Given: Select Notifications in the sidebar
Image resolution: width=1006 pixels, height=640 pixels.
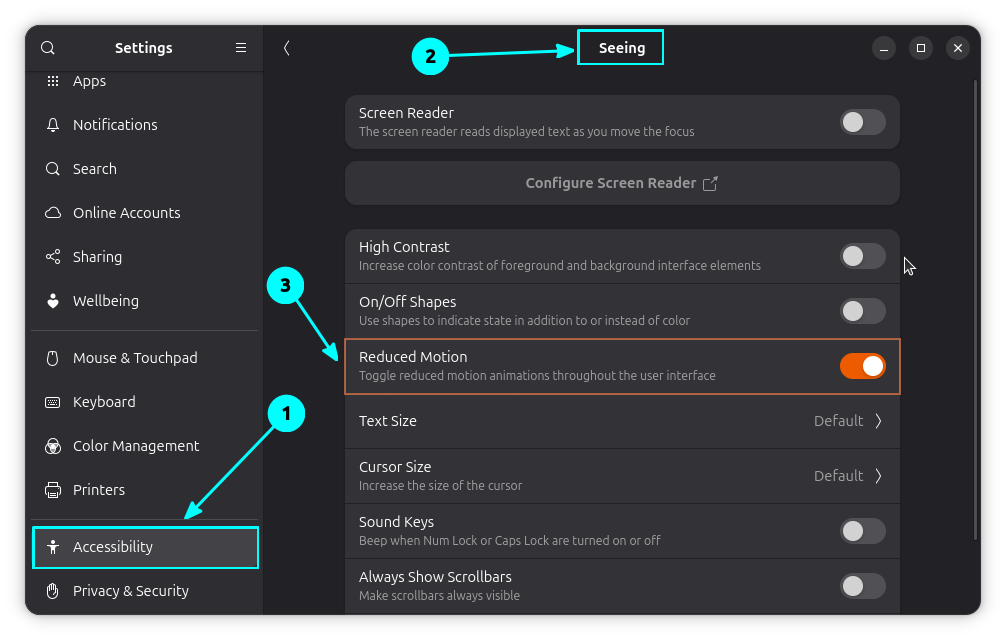Looking at the screenshot, I should pos(145,125).
